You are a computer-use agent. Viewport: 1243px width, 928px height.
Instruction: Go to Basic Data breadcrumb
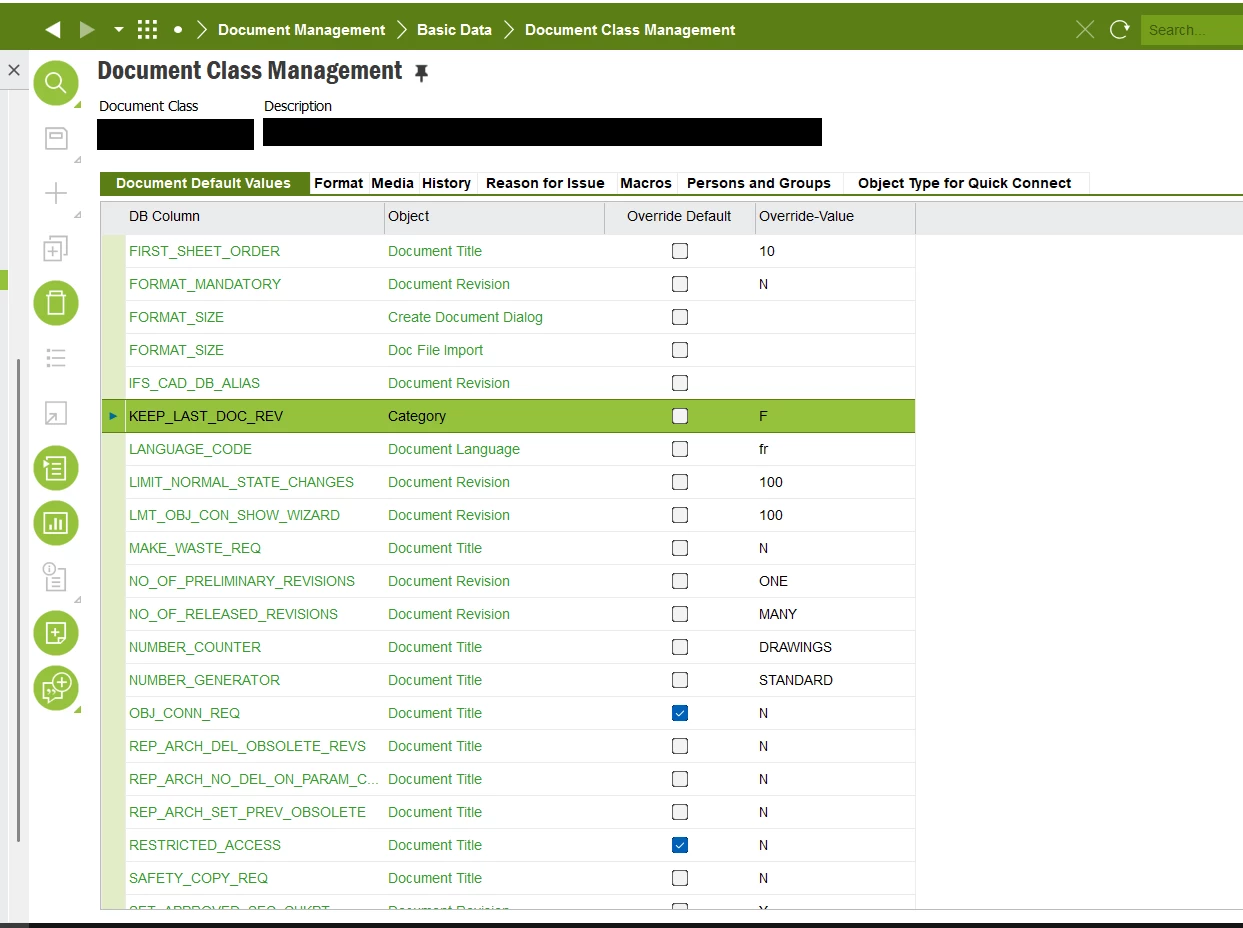pyautogui.click(x=454, y=30)
